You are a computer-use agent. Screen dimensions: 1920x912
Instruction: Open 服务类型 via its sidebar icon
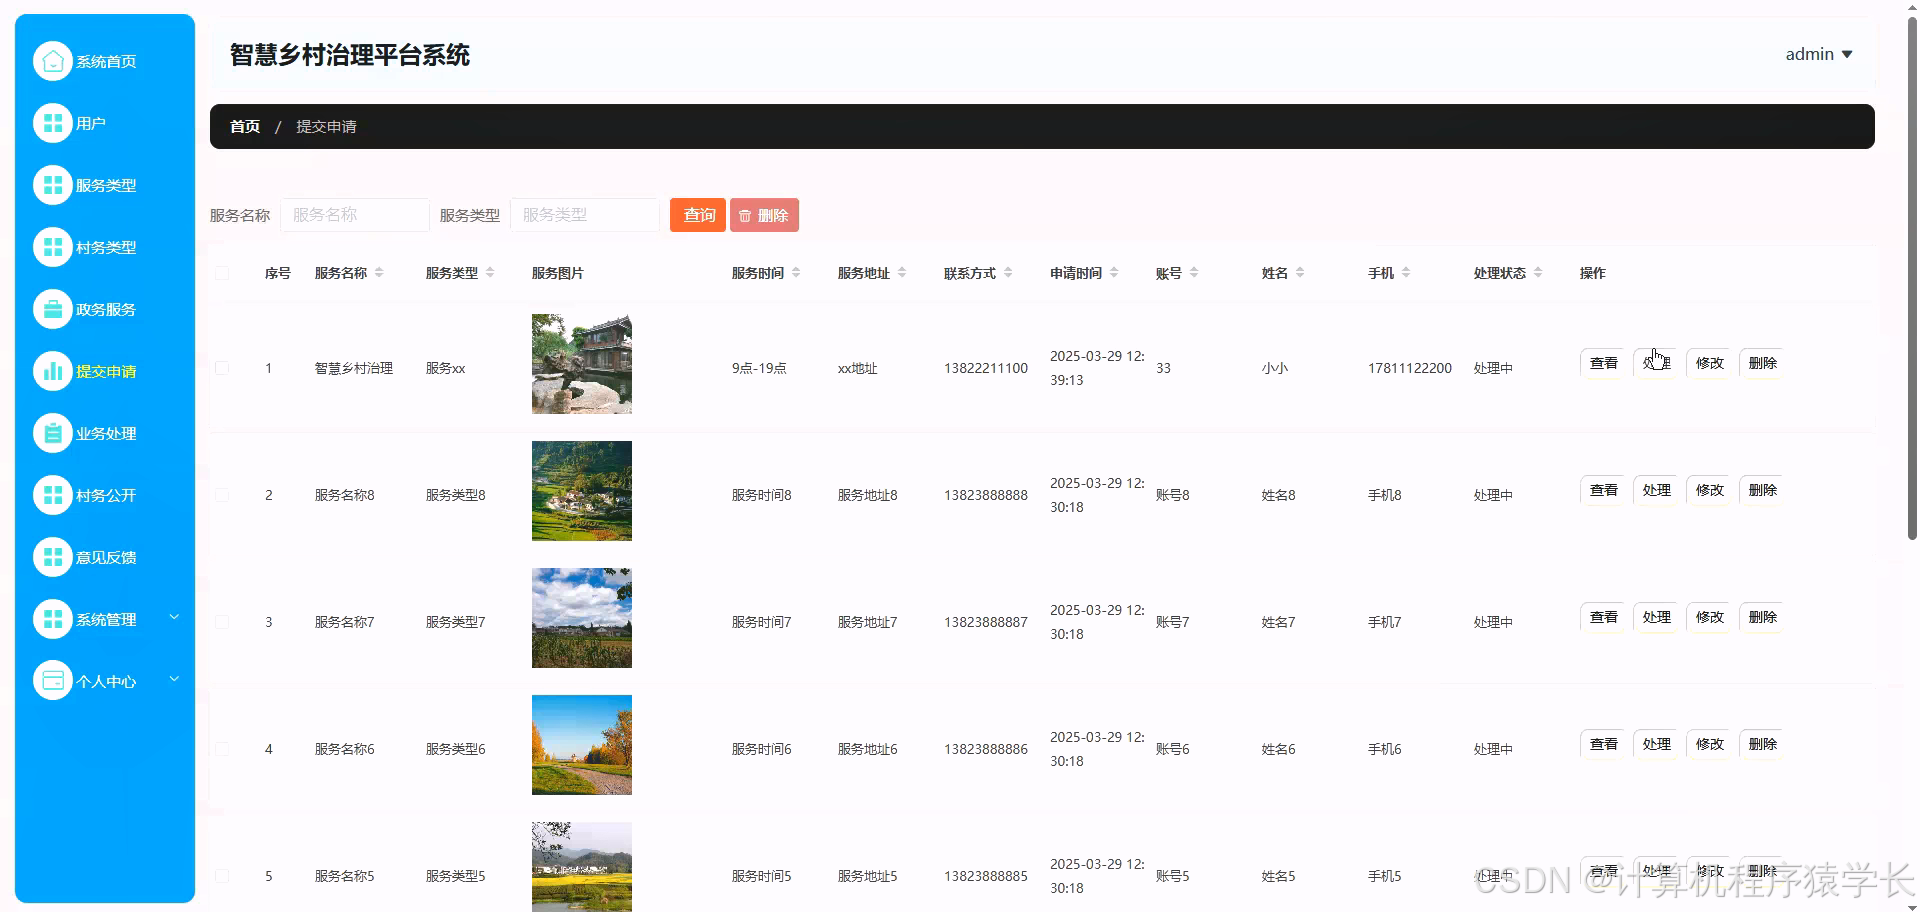click(53, 184)
